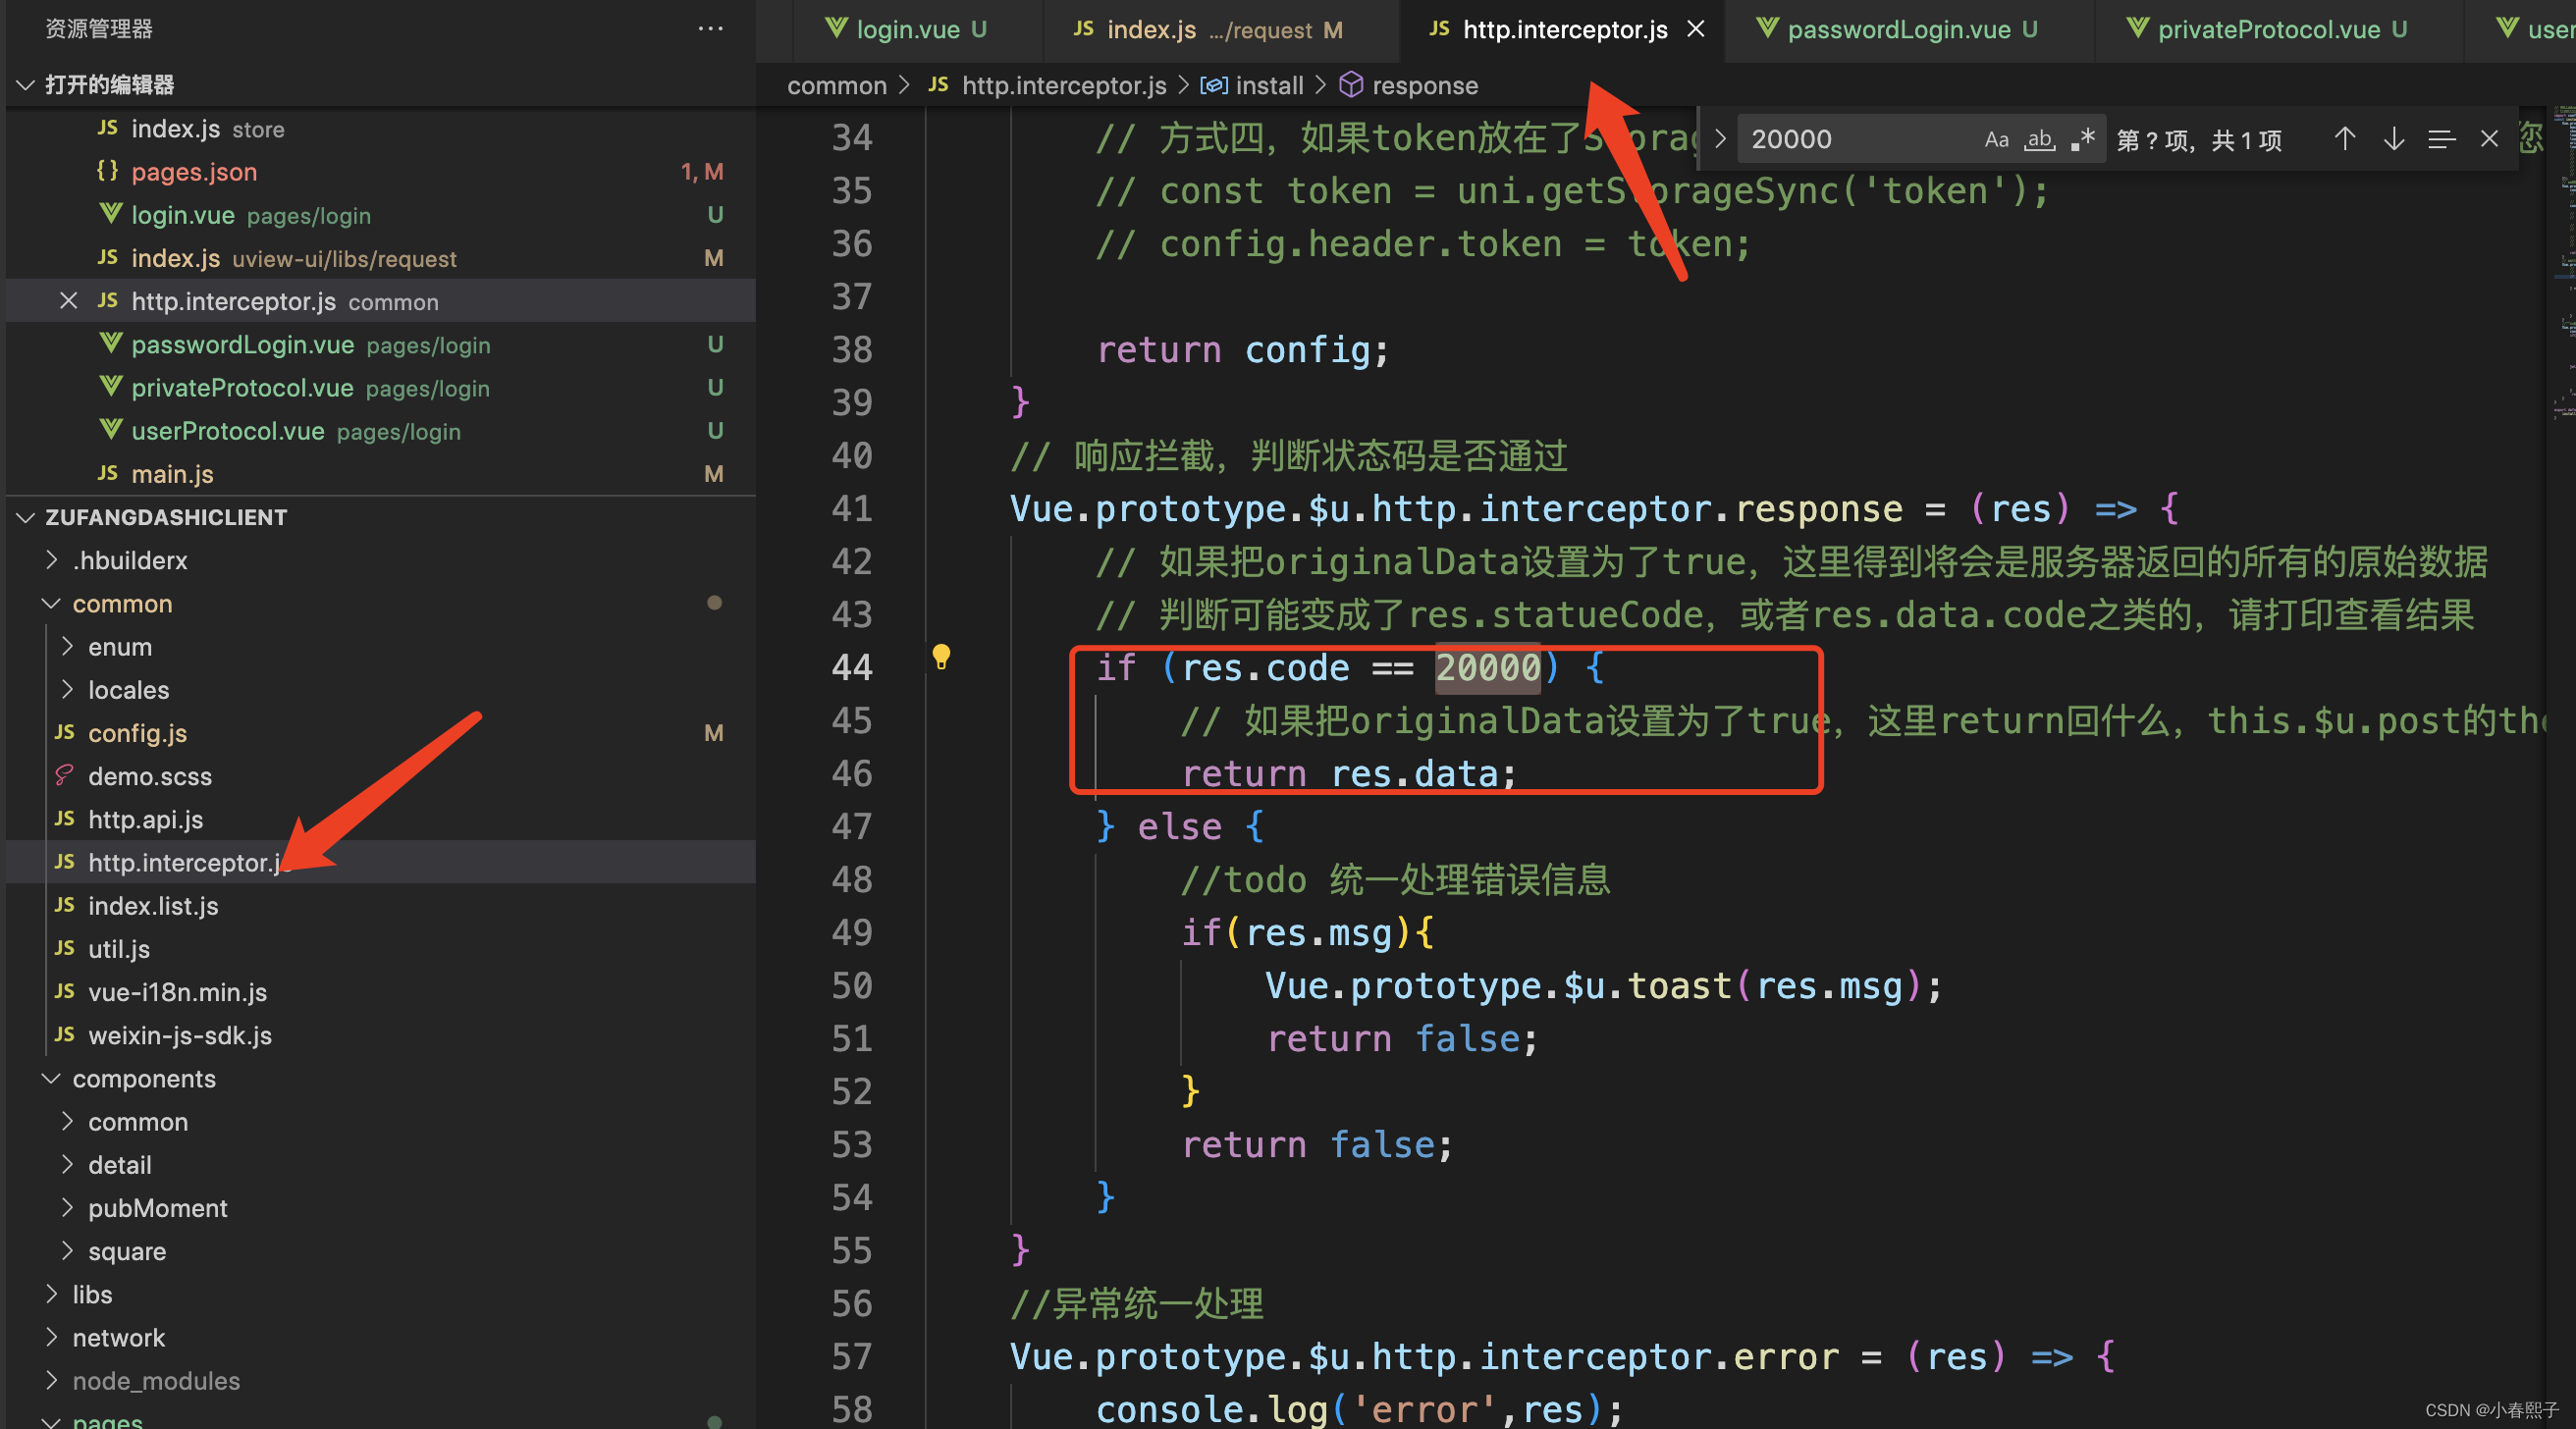The height and width of the screenshot is (1429, 2576).
Task: Collapse the common folder in the explorer
Action: 51,603
